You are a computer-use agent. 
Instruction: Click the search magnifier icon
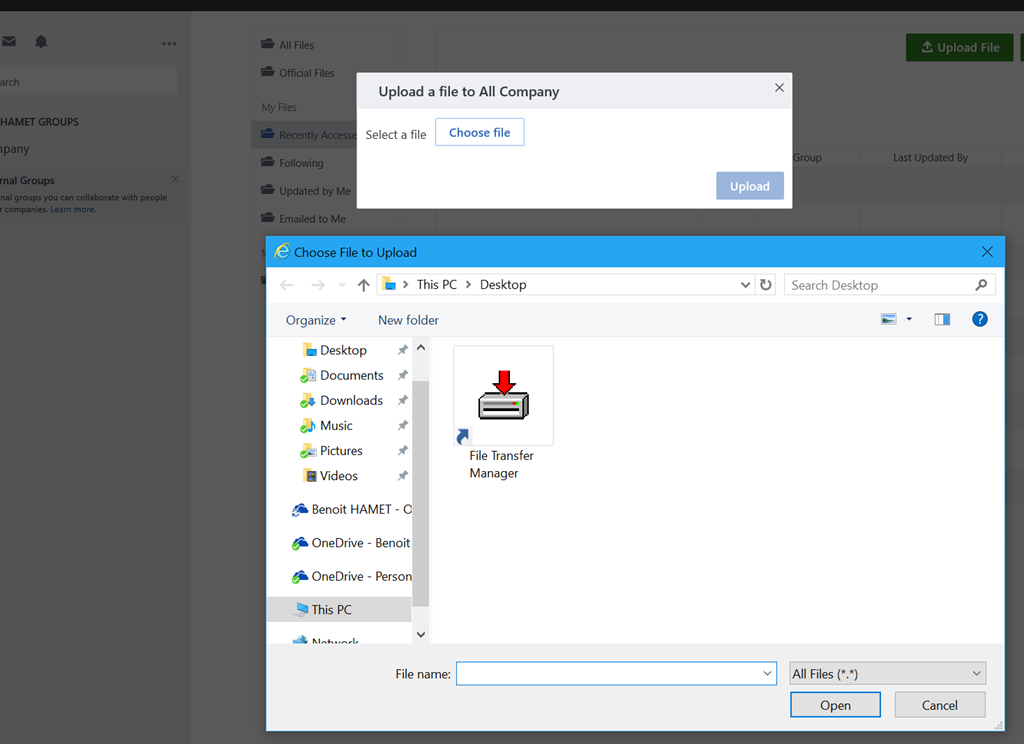(x=981, y=285)
